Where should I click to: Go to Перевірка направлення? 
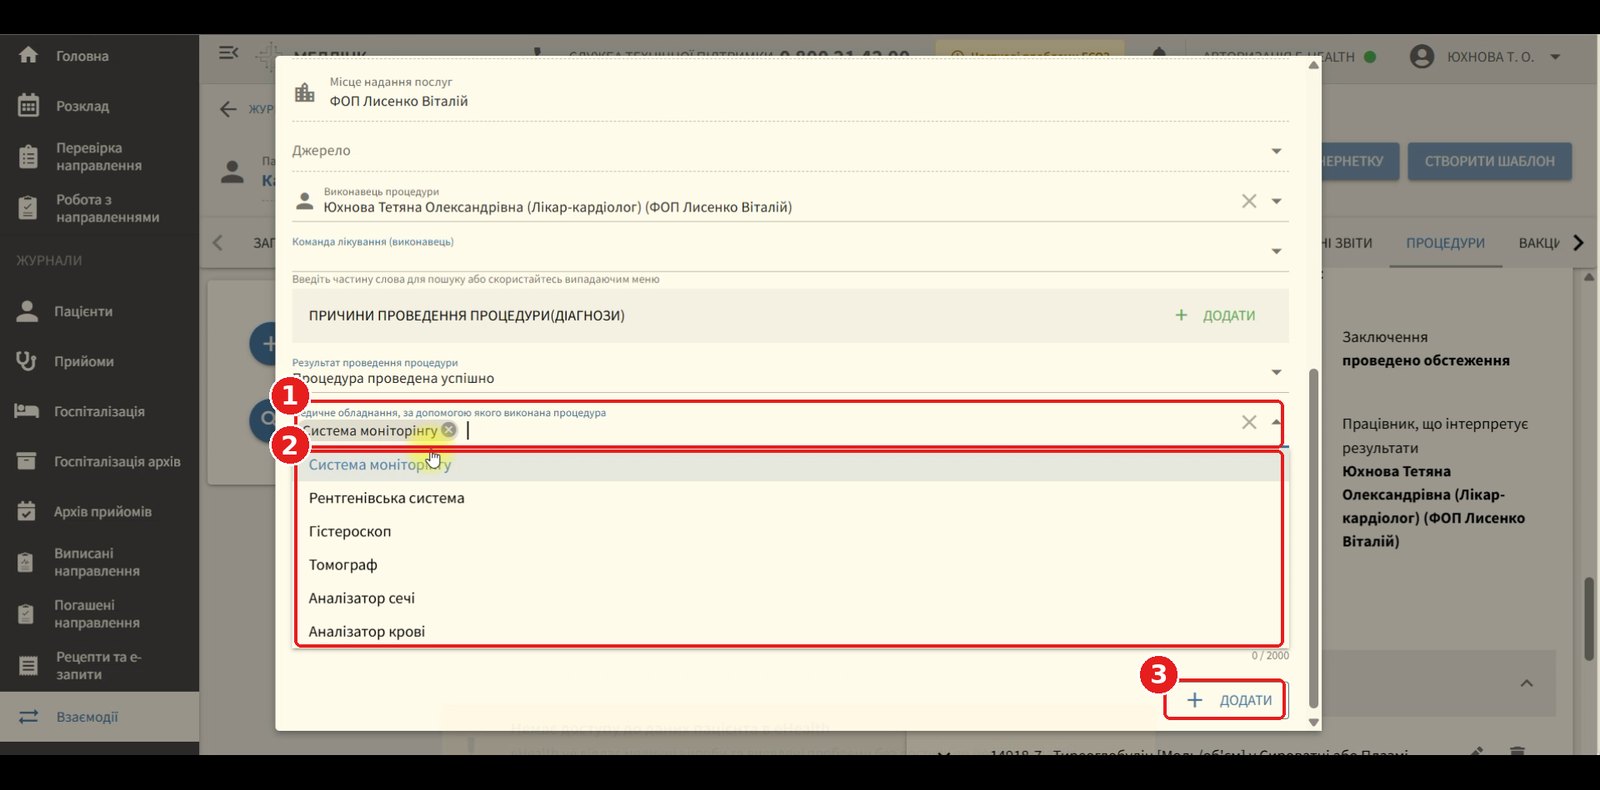click(x=99, y=157)
